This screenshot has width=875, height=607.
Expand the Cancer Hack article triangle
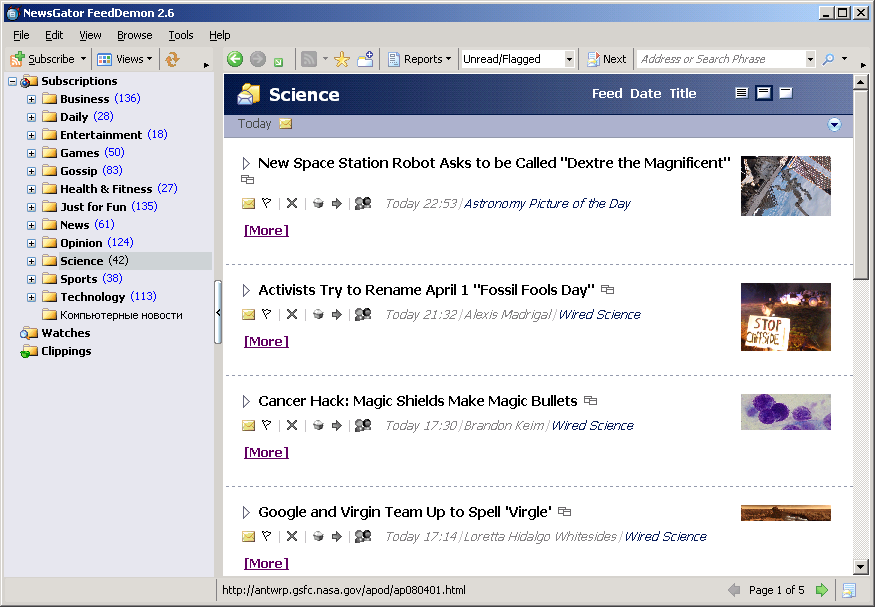[x=246, y=401]
